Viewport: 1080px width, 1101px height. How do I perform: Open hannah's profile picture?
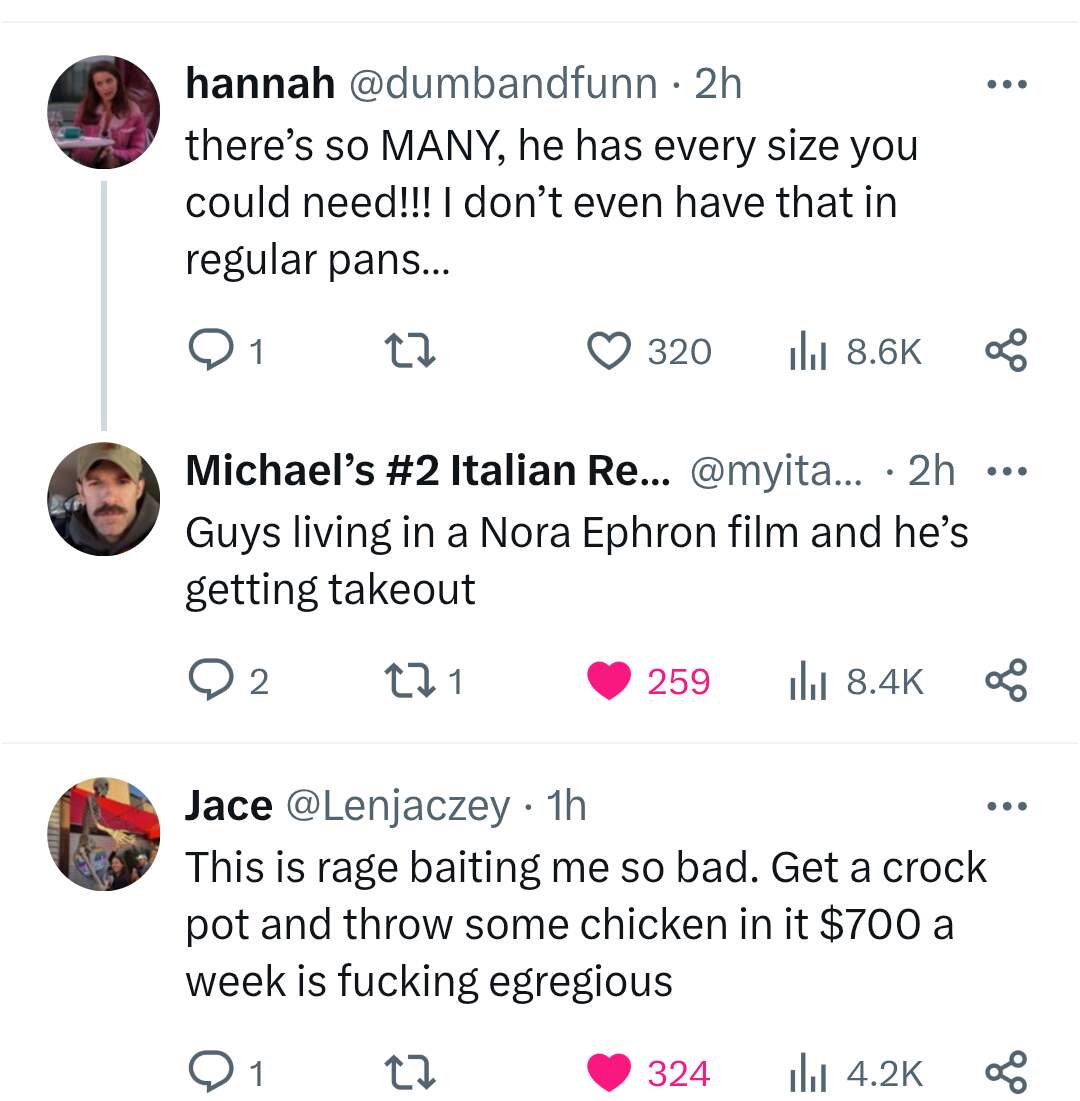click(x=104, y=113)
